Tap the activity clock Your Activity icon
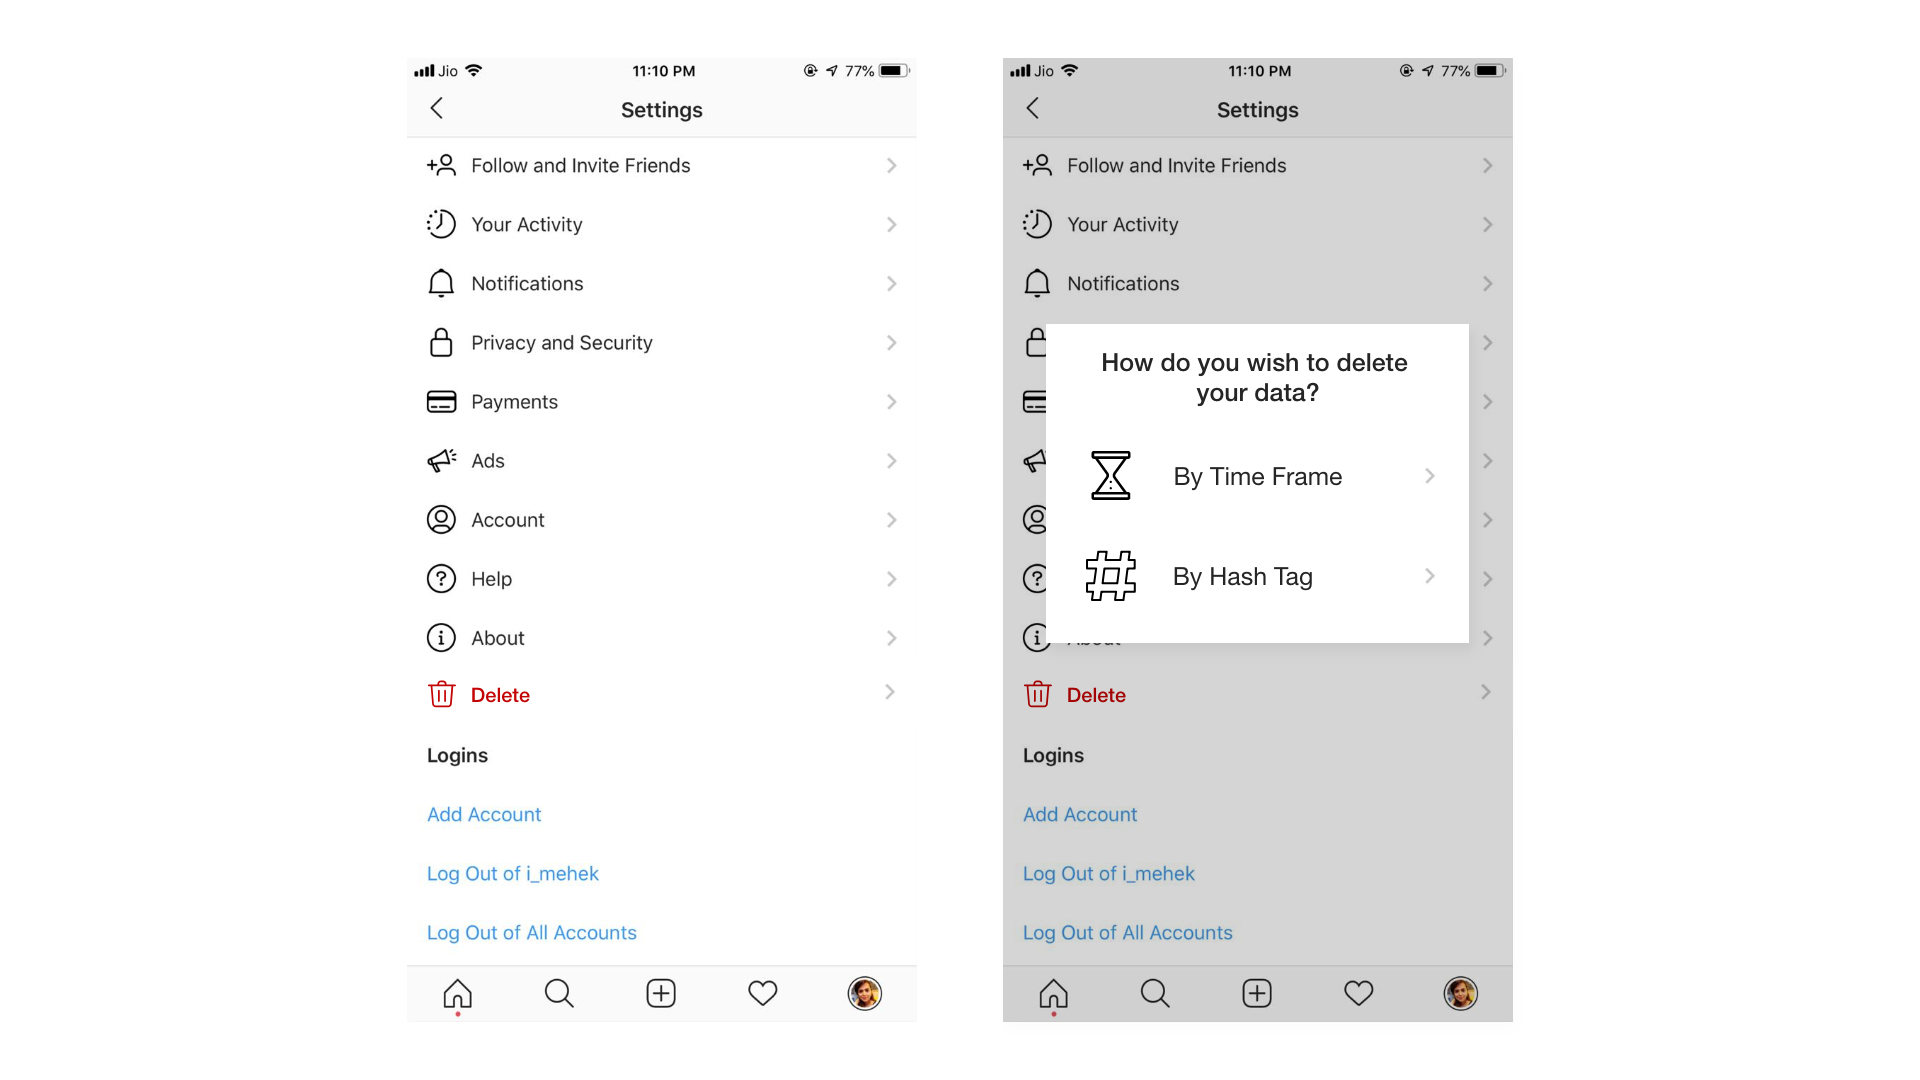 click(440, 224)
